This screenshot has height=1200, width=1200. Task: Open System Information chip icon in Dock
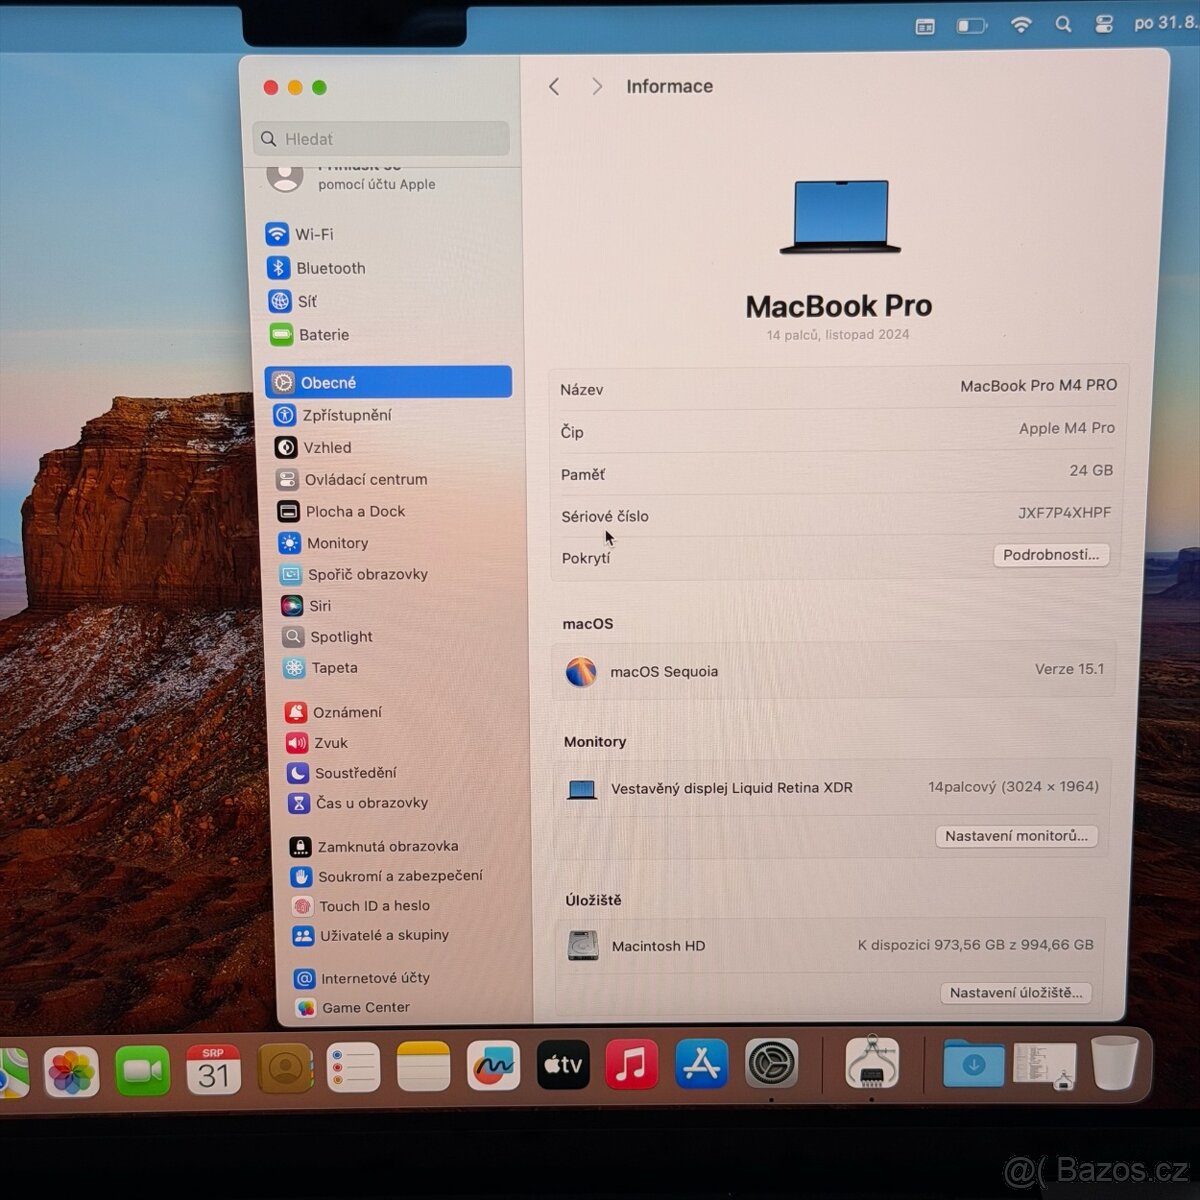872,1062
